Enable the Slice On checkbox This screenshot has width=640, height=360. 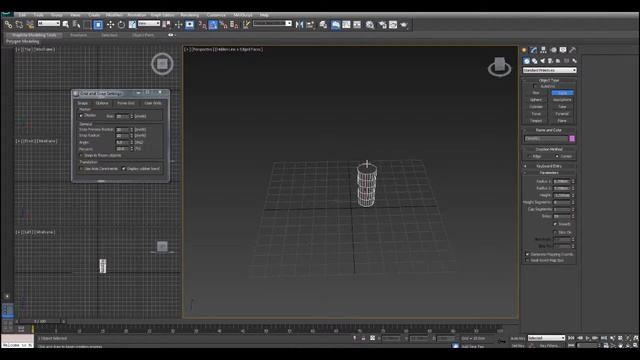(555, 232)
